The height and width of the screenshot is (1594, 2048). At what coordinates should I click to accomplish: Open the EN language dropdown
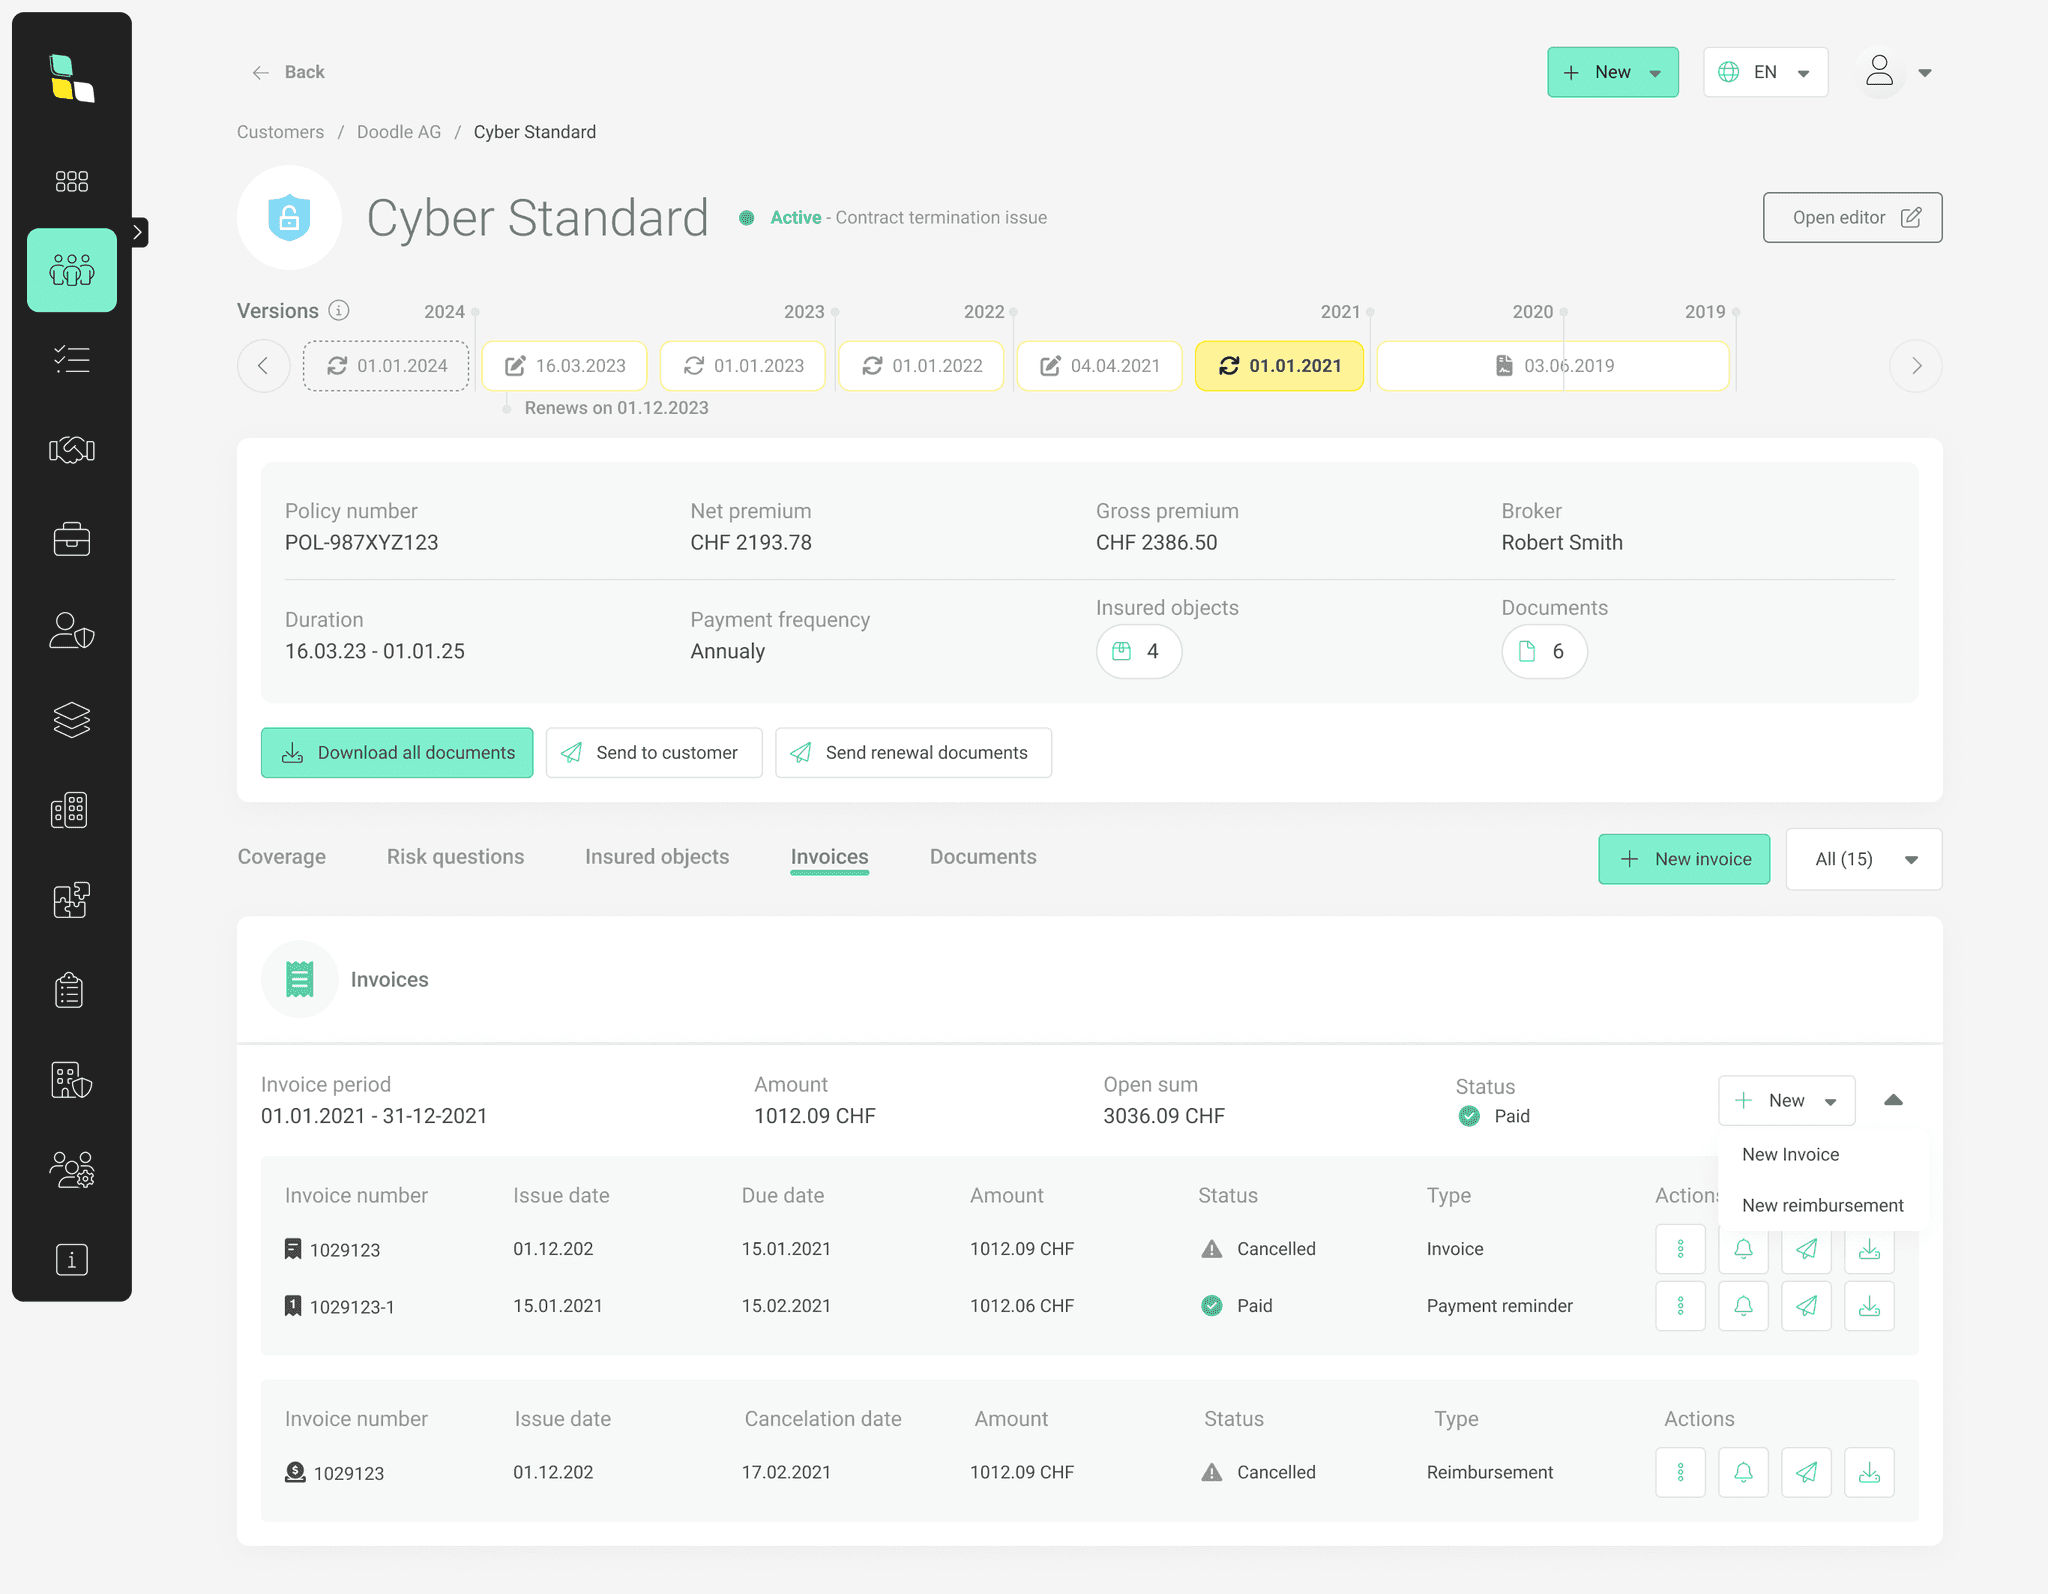pyautogui.click(x=1766, y=72)
